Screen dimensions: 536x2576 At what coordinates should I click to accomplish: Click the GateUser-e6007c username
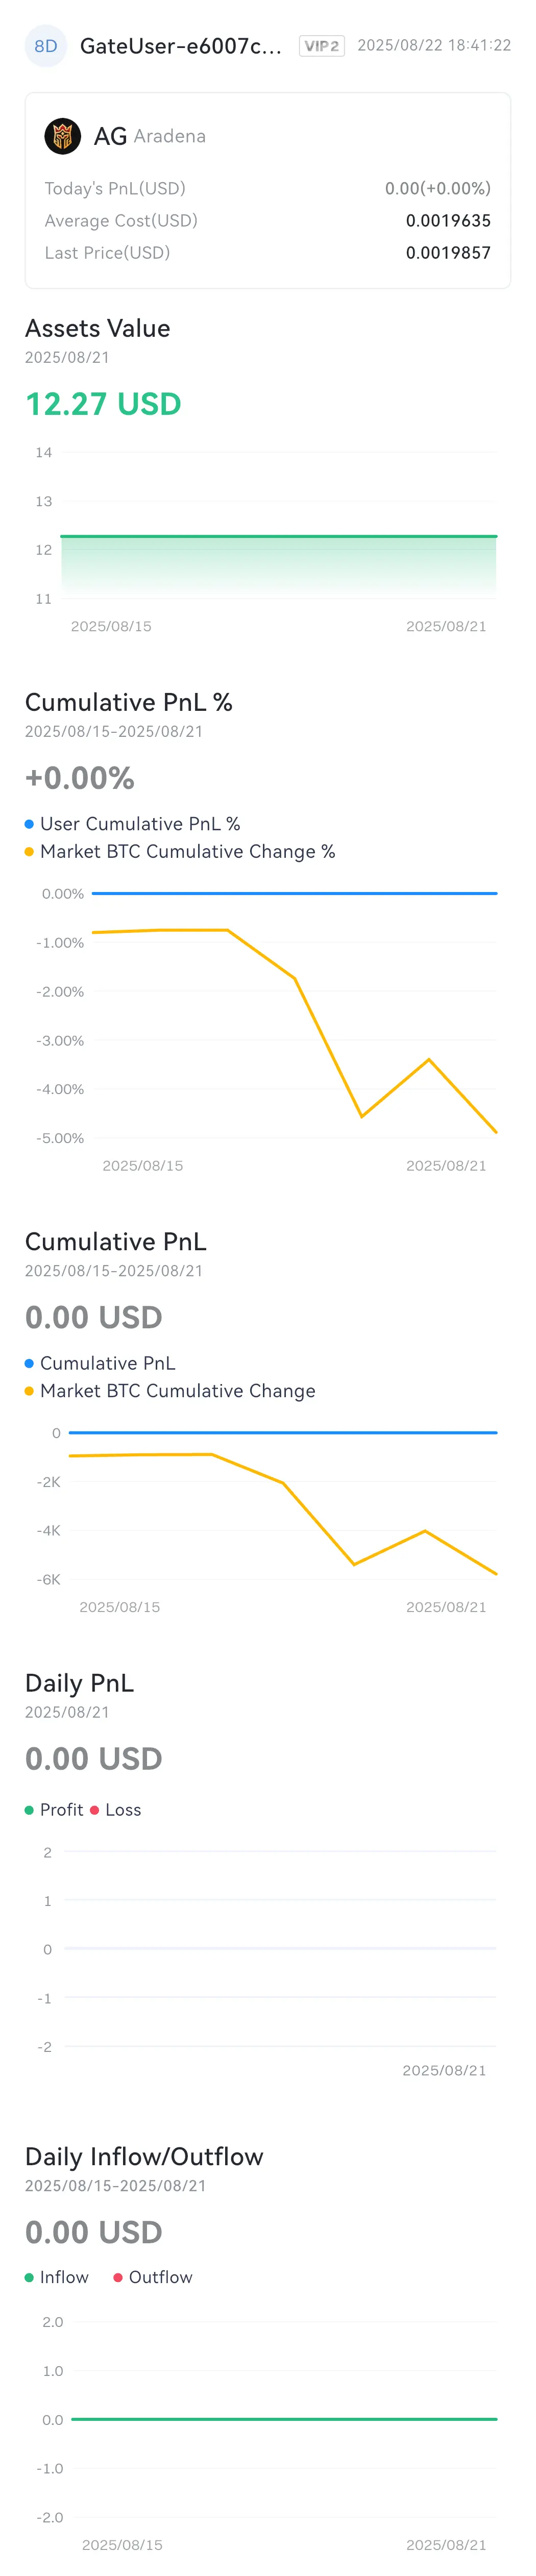click(181, 46)
